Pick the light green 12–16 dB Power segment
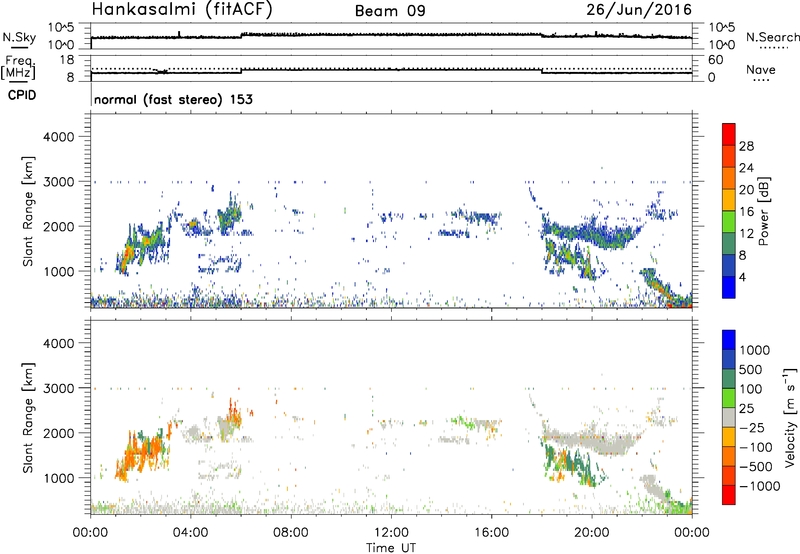Viewport: 800px width, 554px height. pyautogui.click(x=729, y=222)
